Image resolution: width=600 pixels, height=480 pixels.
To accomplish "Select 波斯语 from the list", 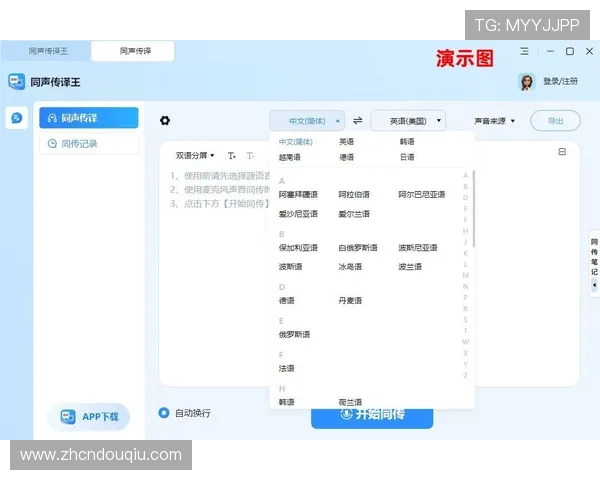I will (x=290, y=266).
